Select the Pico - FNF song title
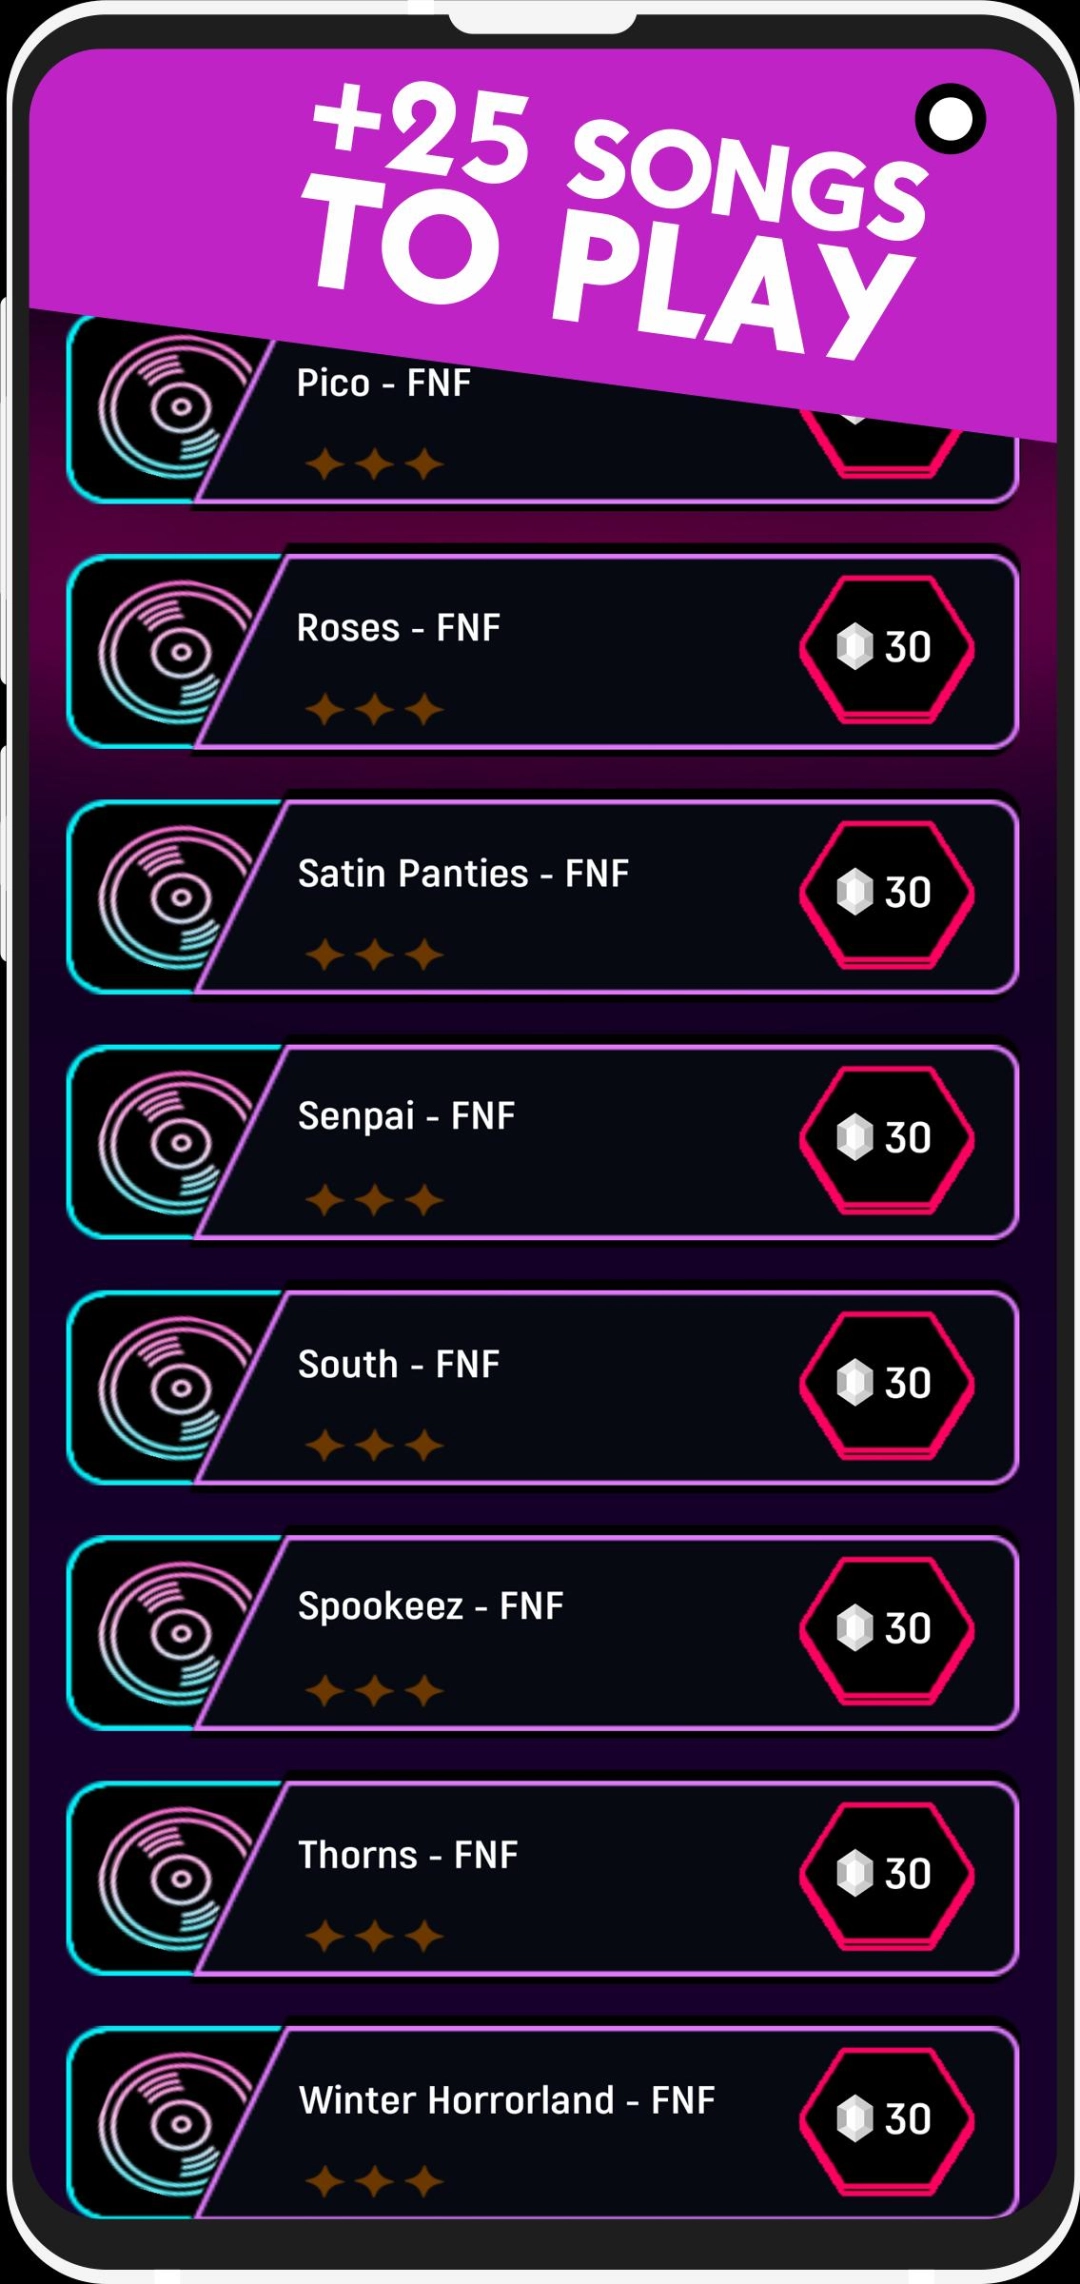1080x2284 pixels. tap(384, 383)
